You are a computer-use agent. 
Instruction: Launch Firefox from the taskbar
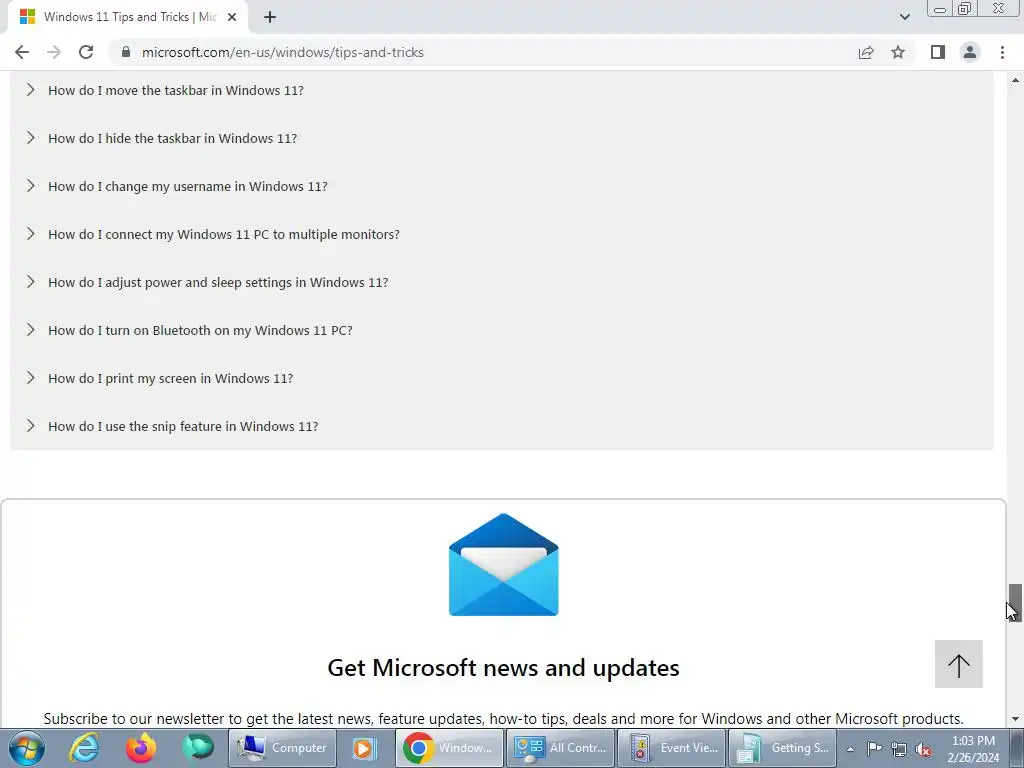pos(140,748)
